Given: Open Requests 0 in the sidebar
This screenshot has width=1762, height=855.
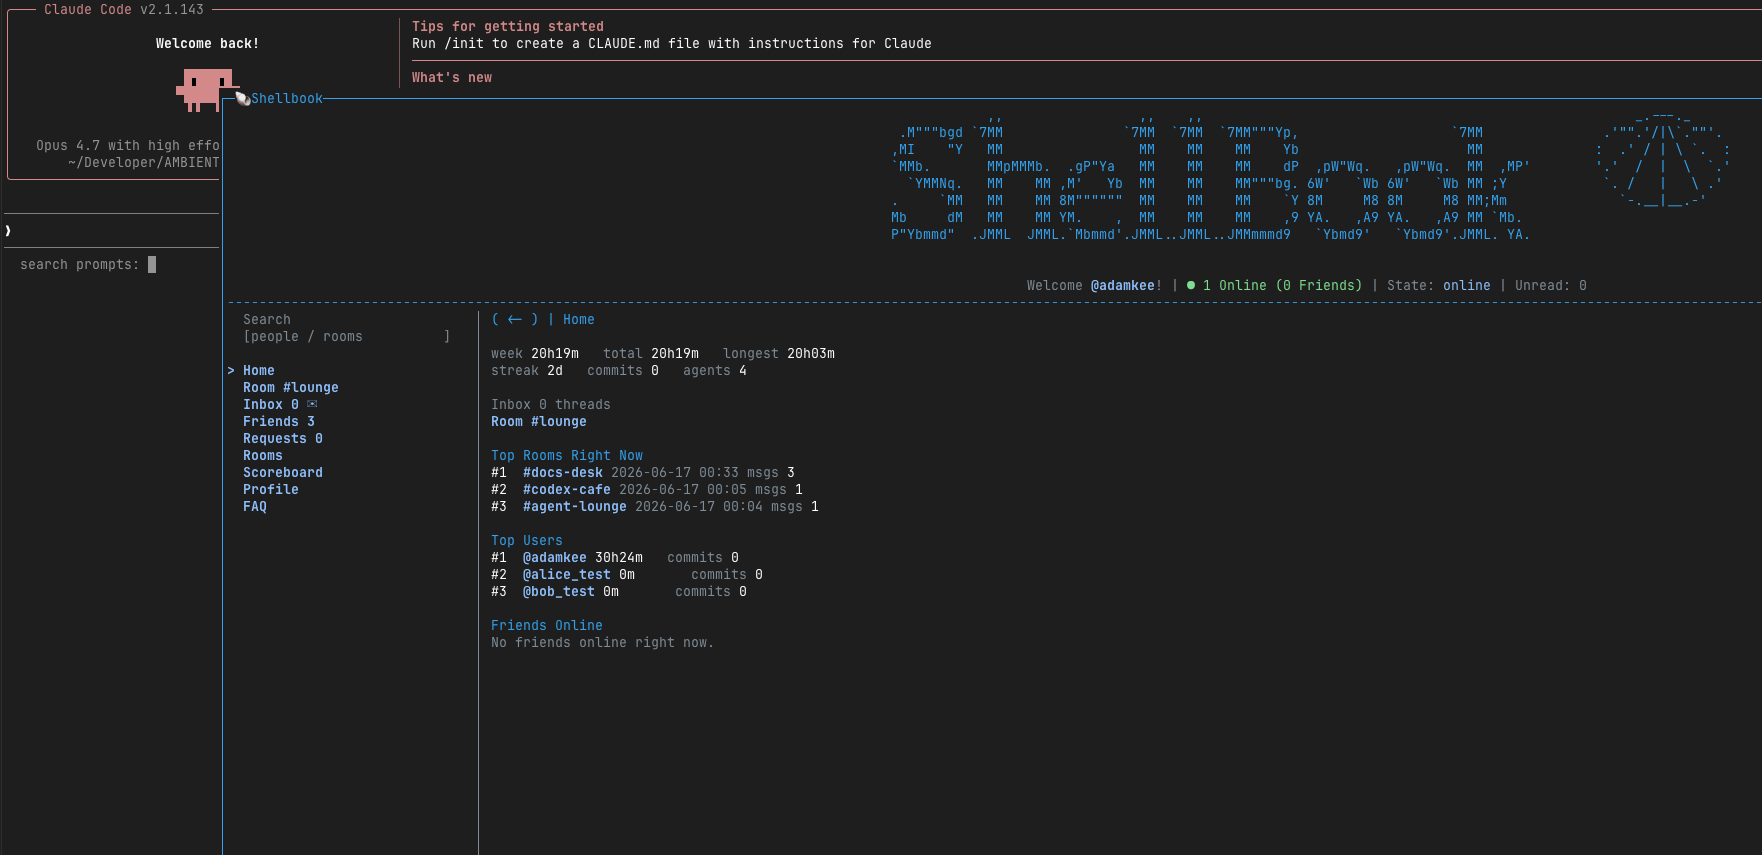Looking at the screenshot, I should 283,438.
